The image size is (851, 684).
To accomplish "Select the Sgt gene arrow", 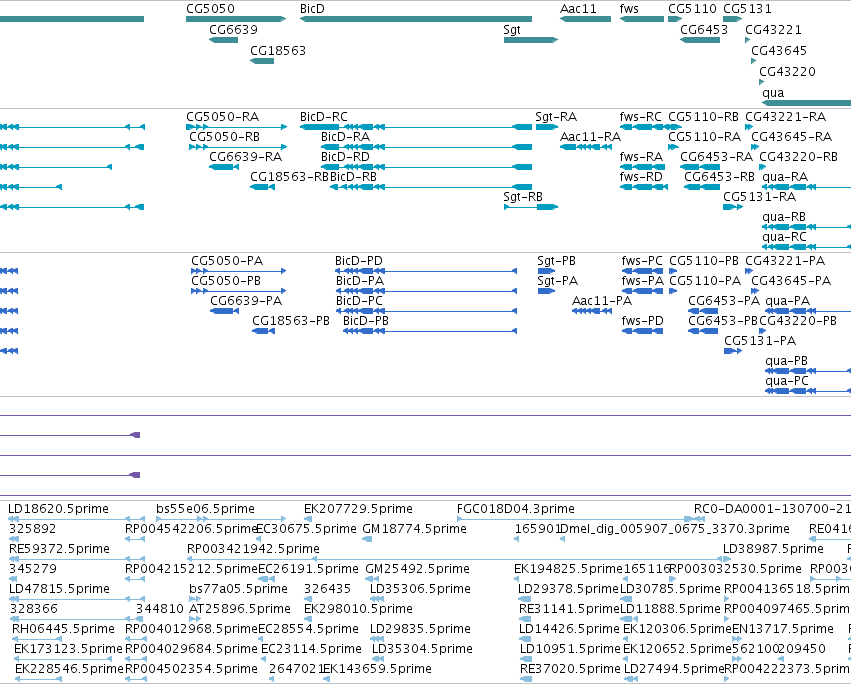I will pyautogui.click(x=531, y=40).
